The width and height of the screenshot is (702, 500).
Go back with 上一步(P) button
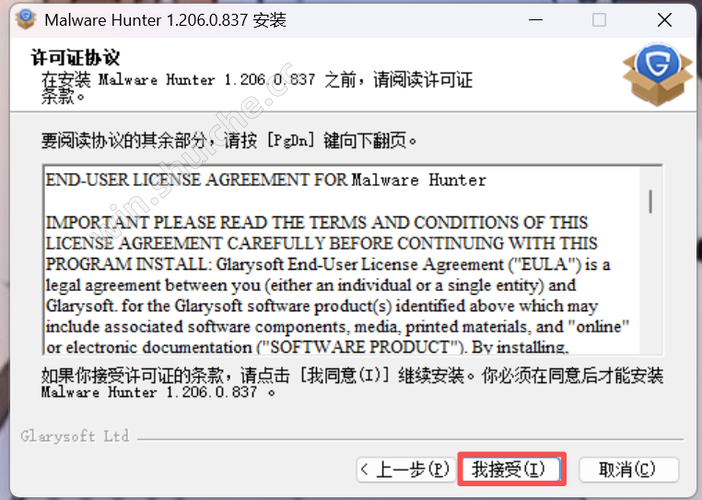406,469
